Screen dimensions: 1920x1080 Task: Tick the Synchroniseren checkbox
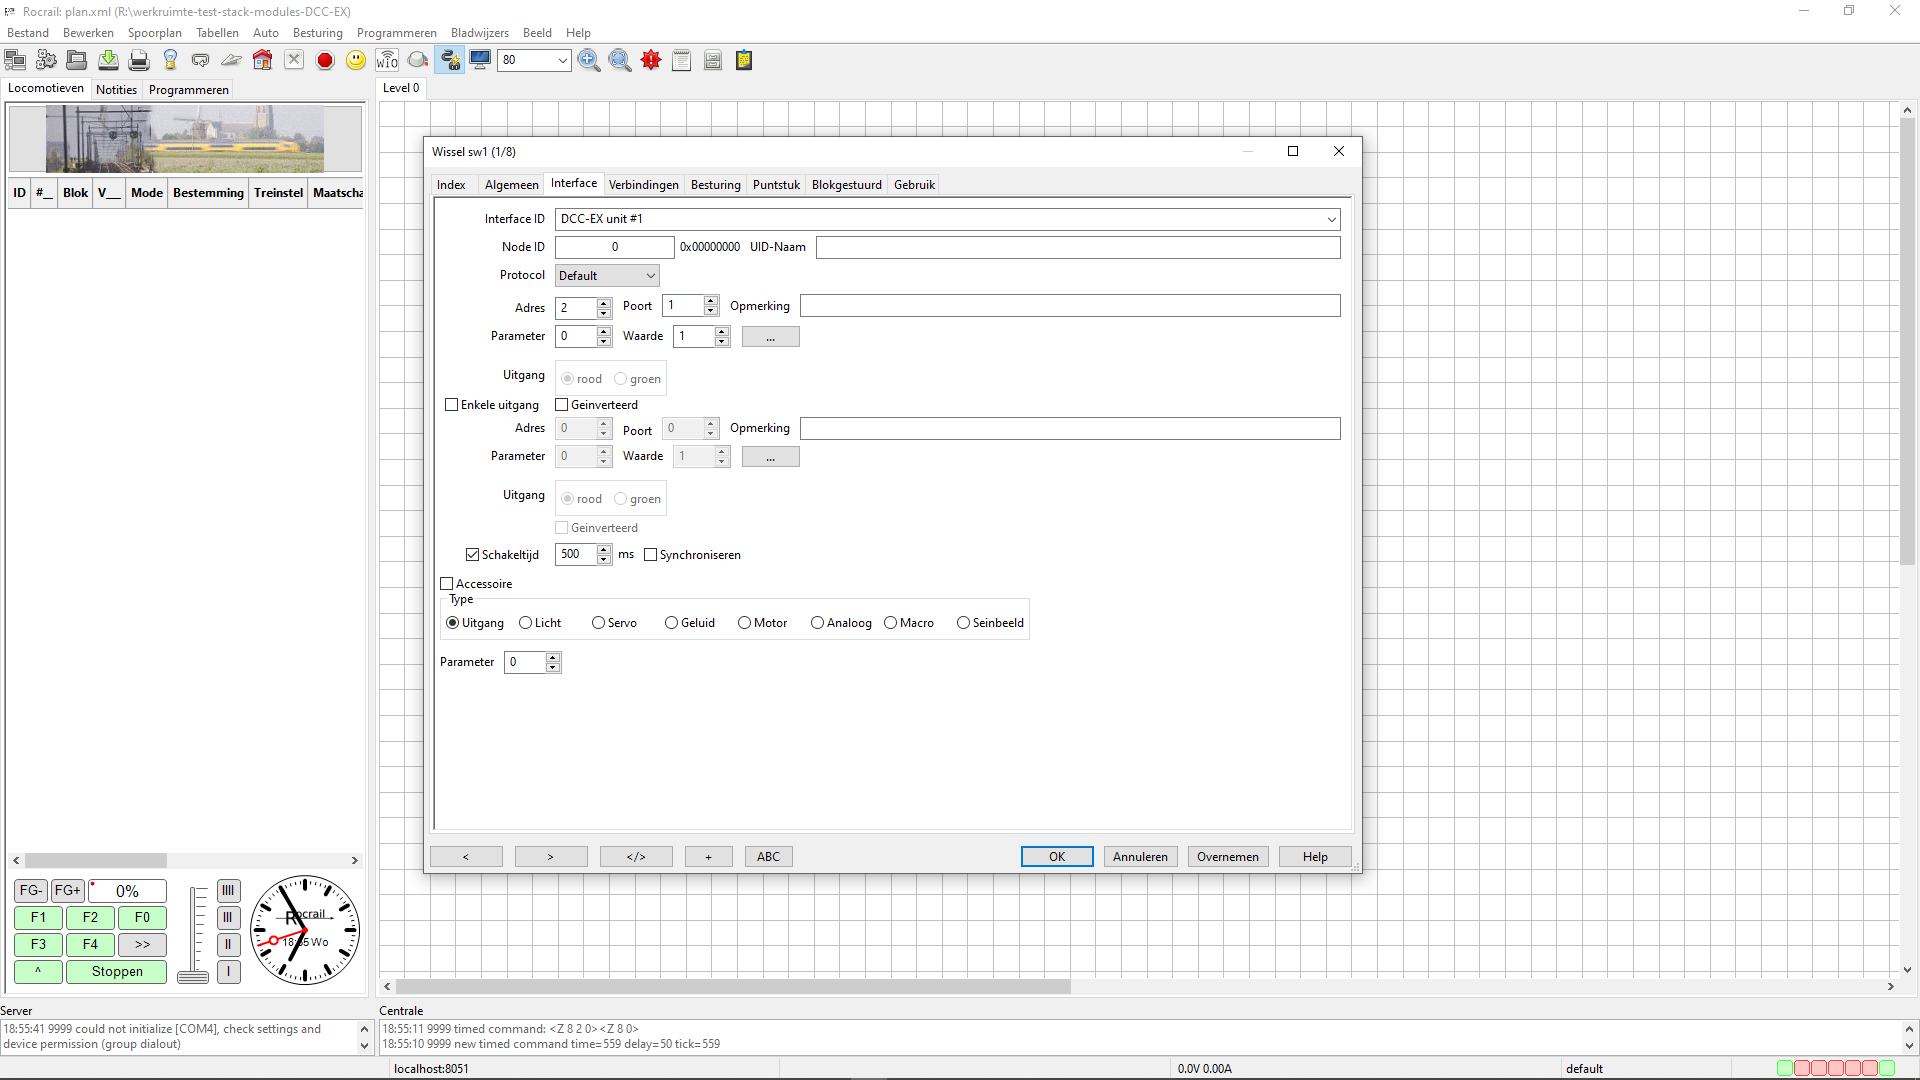point(651,555)
